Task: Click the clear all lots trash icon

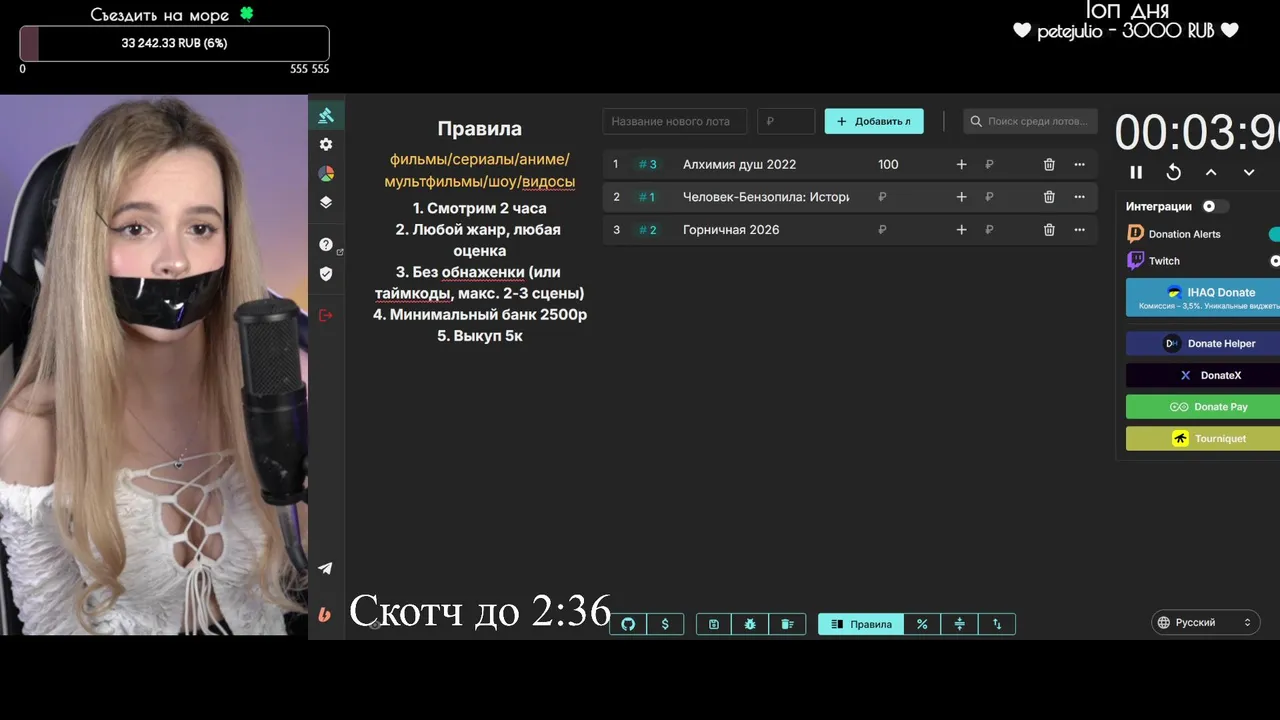Action: pos(787,624)
